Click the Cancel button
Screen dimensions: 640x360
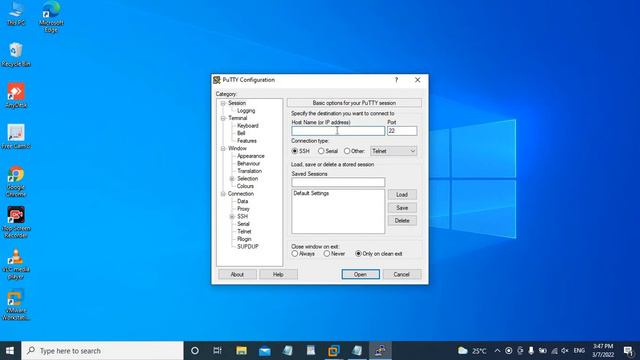402,274
